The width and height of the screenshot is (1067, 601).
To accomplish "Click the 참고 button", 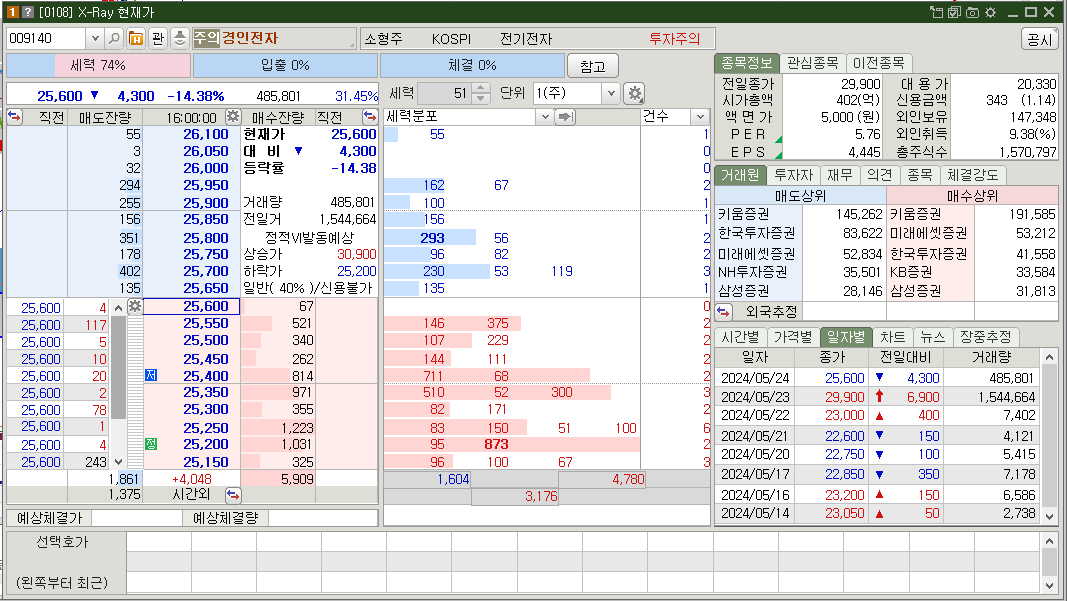I will point(592,66).
